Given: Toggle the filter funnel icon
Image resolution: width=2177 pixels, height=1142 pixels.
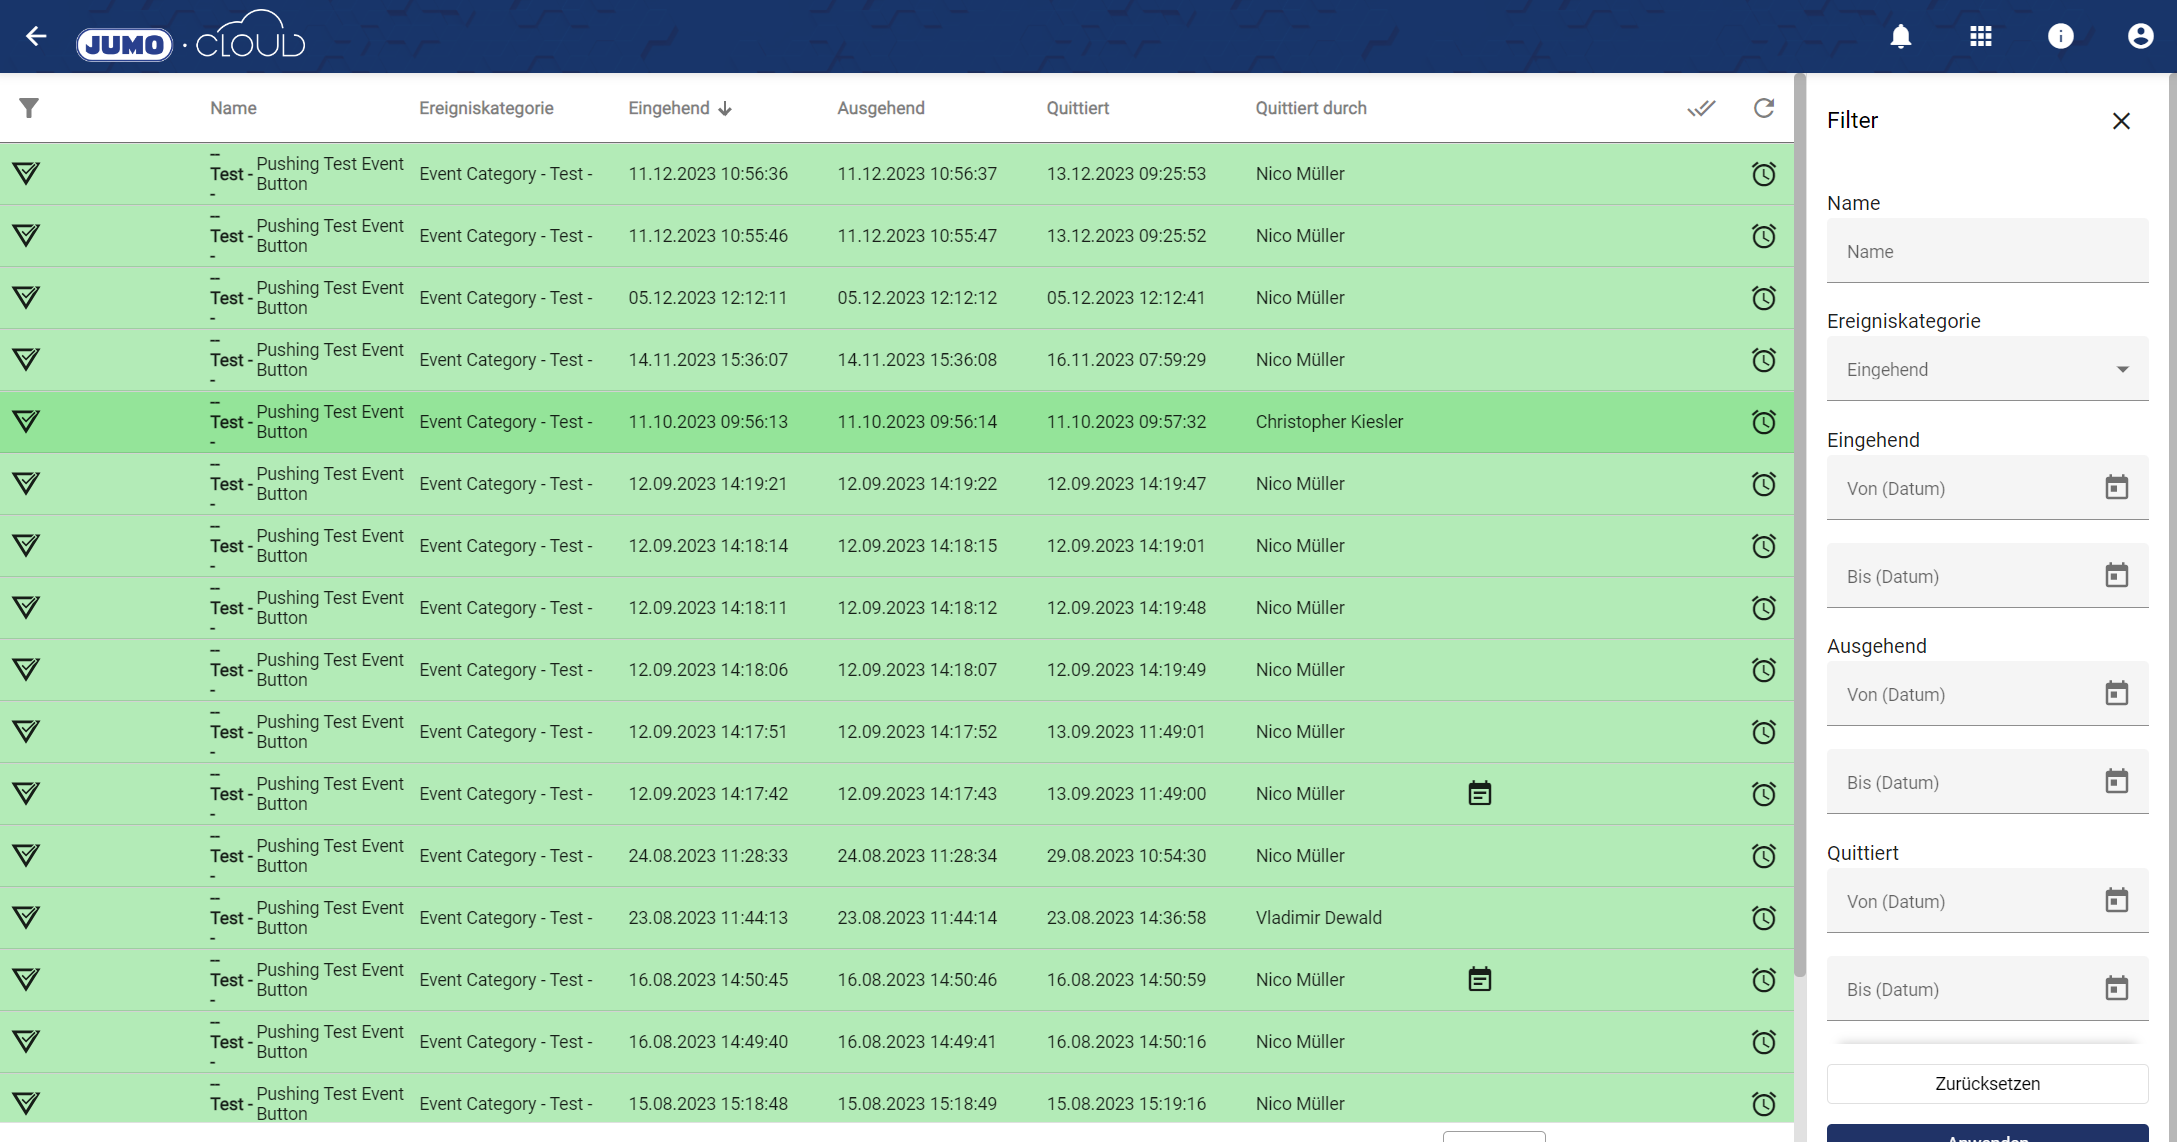Looking at the screenshot, I should tap(29, 108).
